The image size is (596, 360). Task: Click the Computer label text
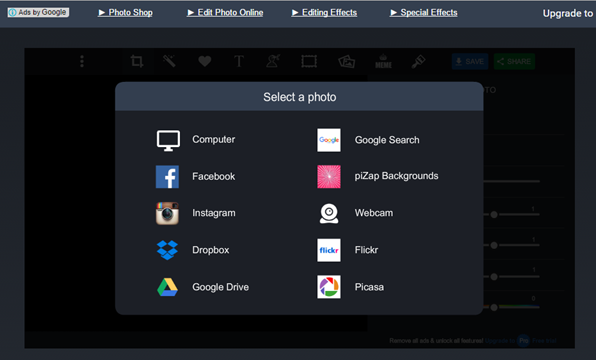point(214,140)
